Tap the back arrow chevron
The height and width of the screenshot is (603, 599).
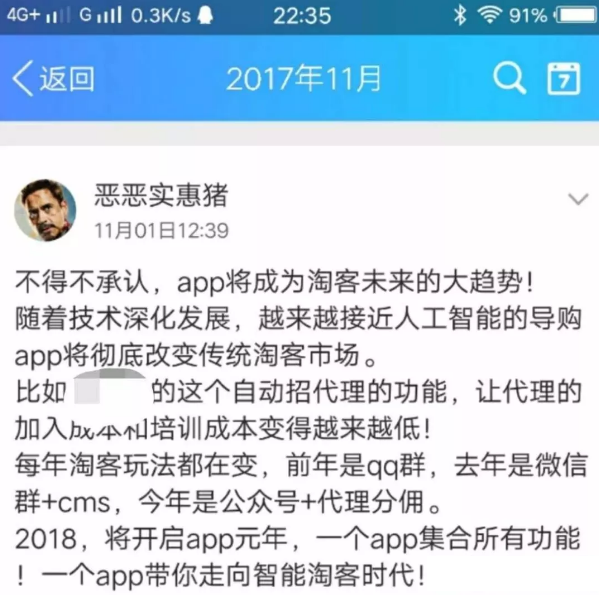22,78
